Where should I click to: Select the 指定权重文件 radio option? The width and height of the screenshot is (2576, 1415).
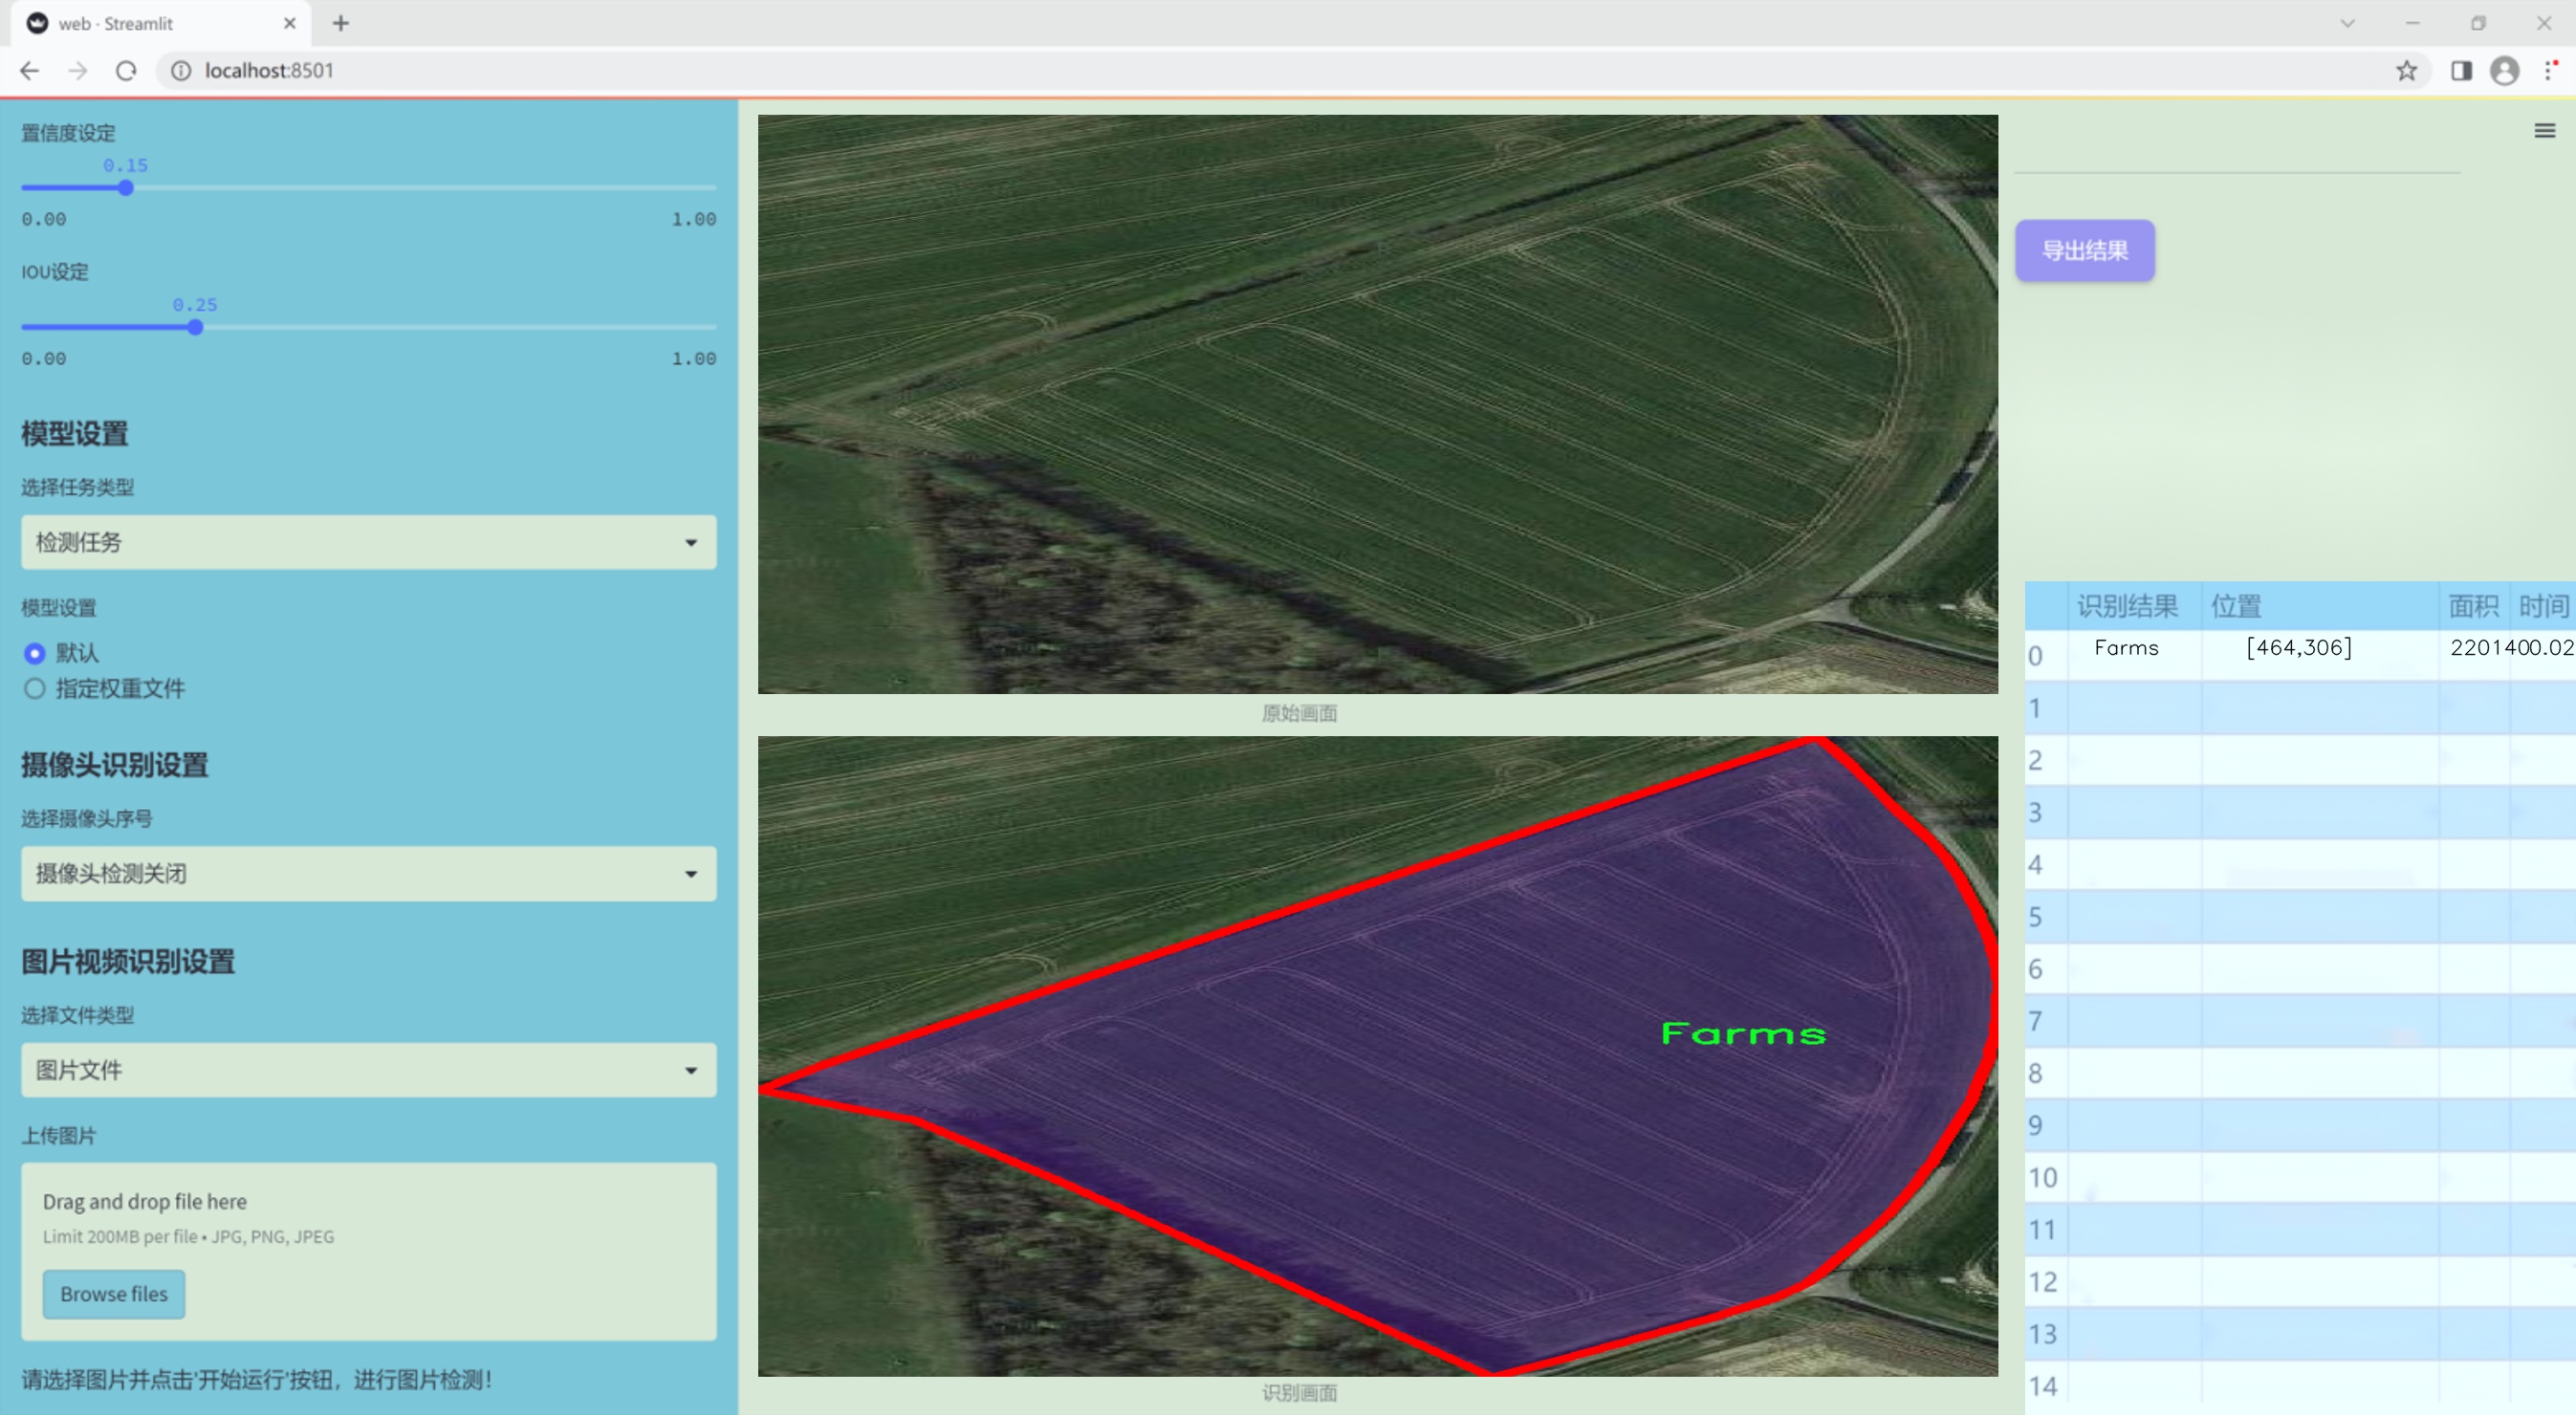coord(35,688)
